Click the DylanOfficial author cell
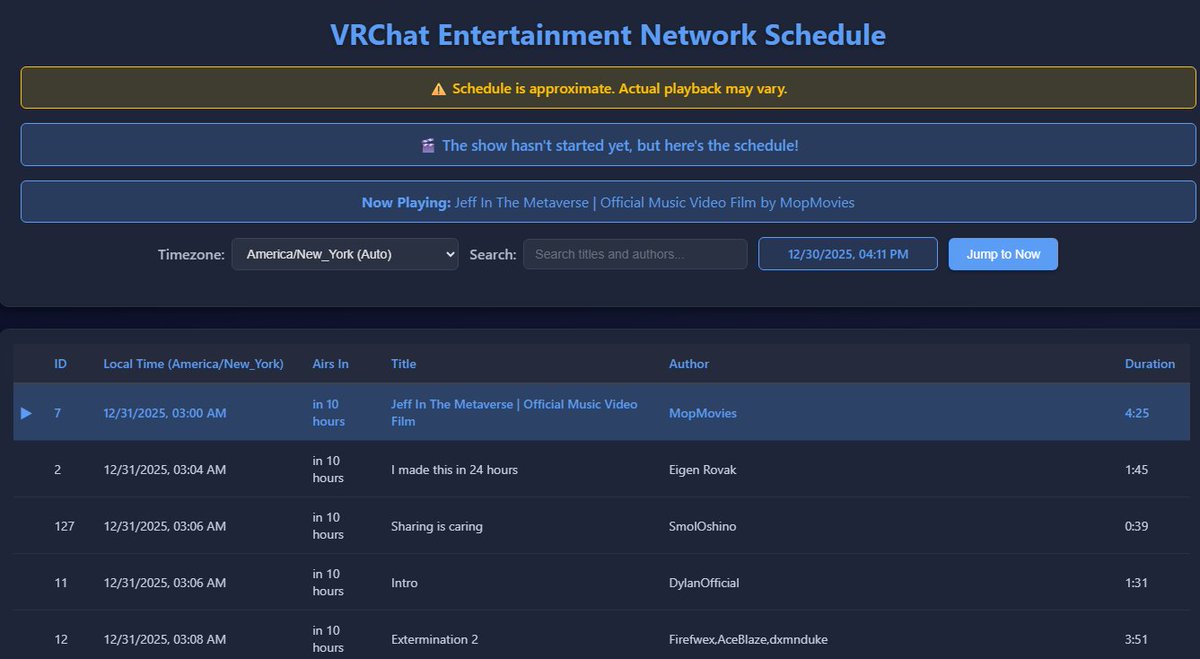This screenshot has height=659, width=1200. click(x=704, y=583)
